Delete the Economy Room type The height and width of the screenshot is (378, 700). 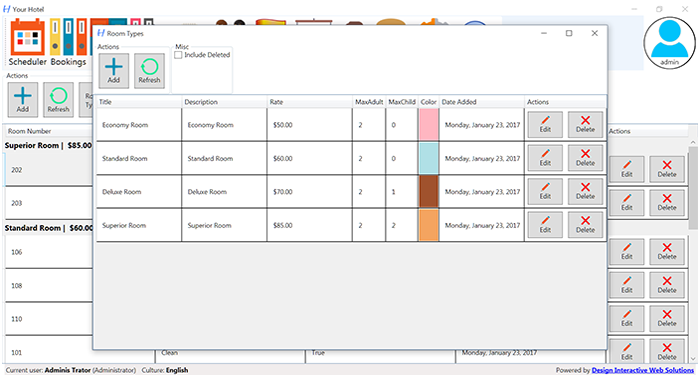click(x=585, y=125)
